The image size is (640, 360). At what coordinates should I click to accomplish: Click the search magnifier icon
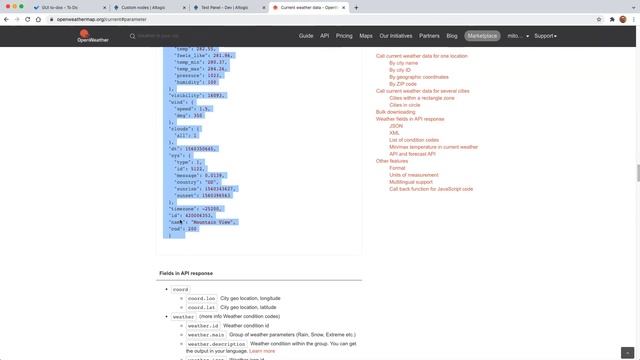pos(132,36)
